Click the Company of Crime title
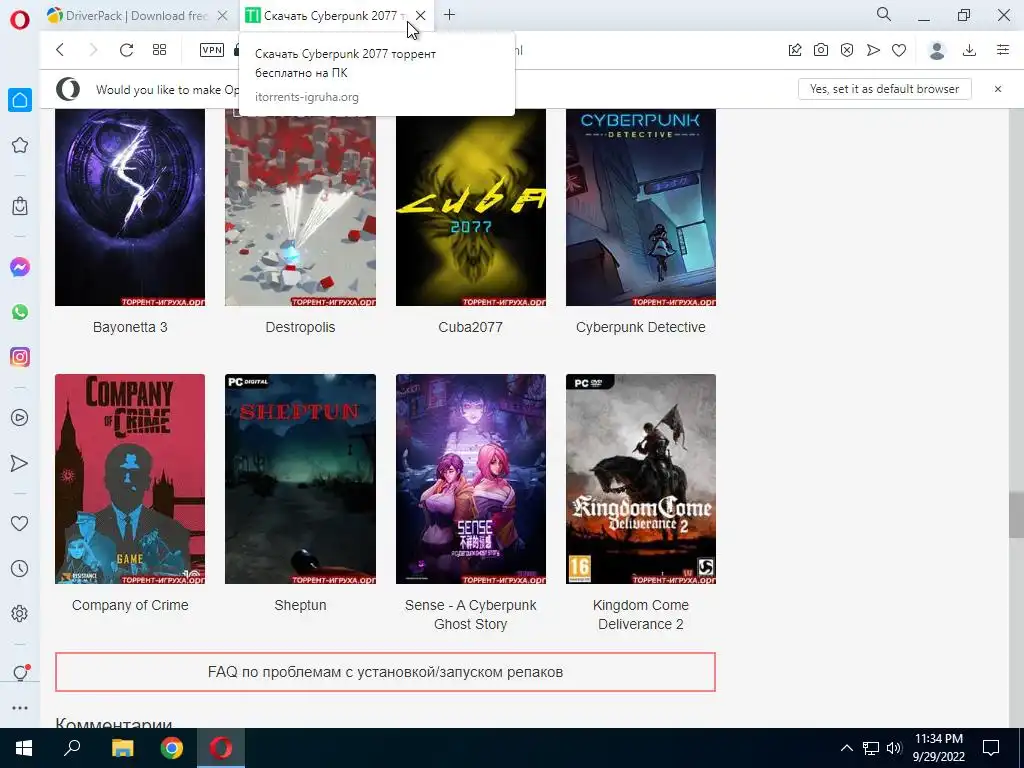 point(130,605)
